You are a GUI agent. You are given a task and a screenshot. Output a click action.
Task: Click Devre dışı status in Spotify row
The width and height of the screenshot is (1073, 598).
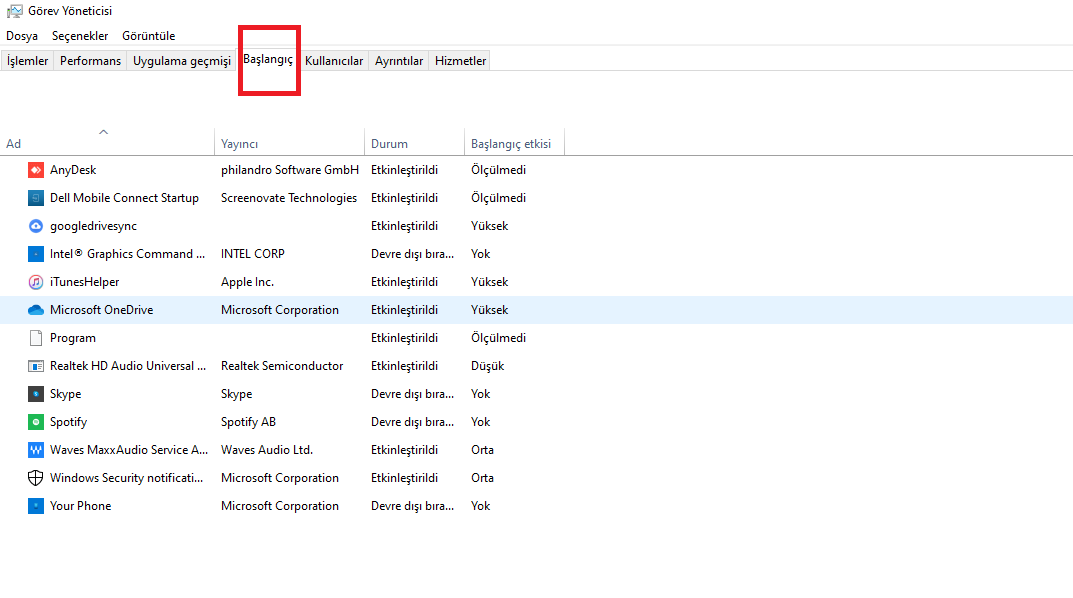[x=413, y=422]
